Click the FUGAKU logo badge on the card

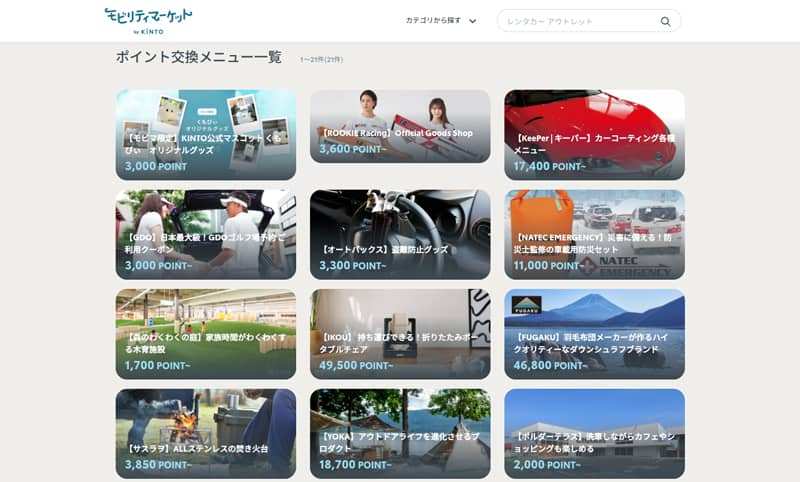(x=527, y=305)
